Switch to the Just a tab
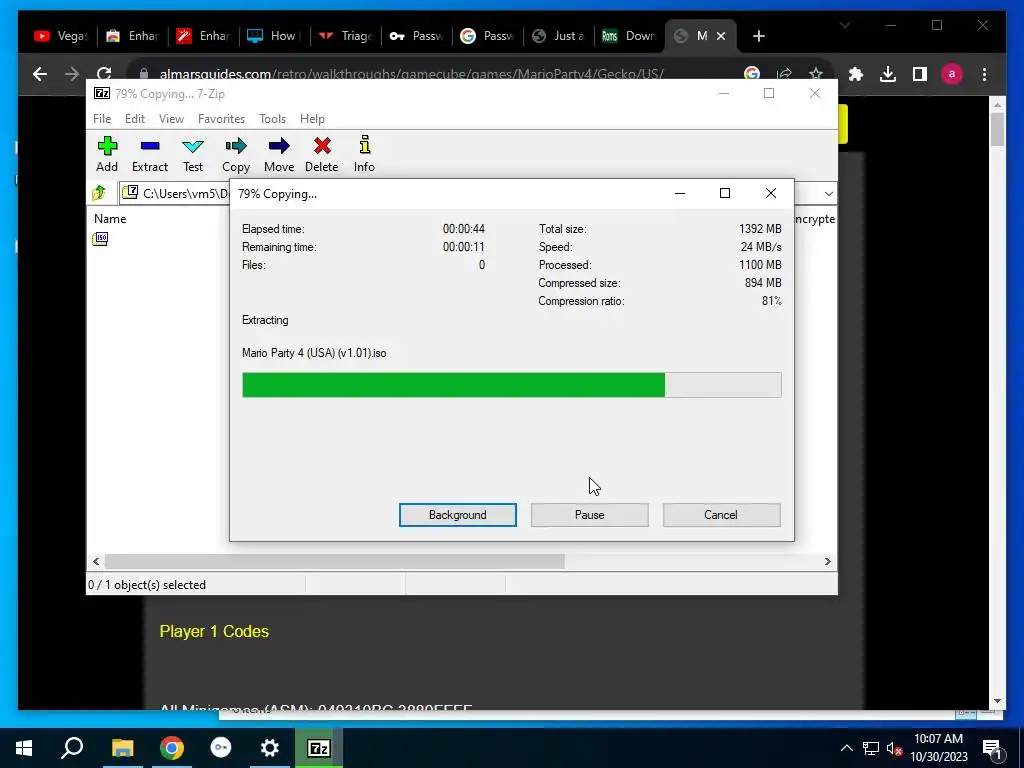1024x768 pixels. coord(558,36)
